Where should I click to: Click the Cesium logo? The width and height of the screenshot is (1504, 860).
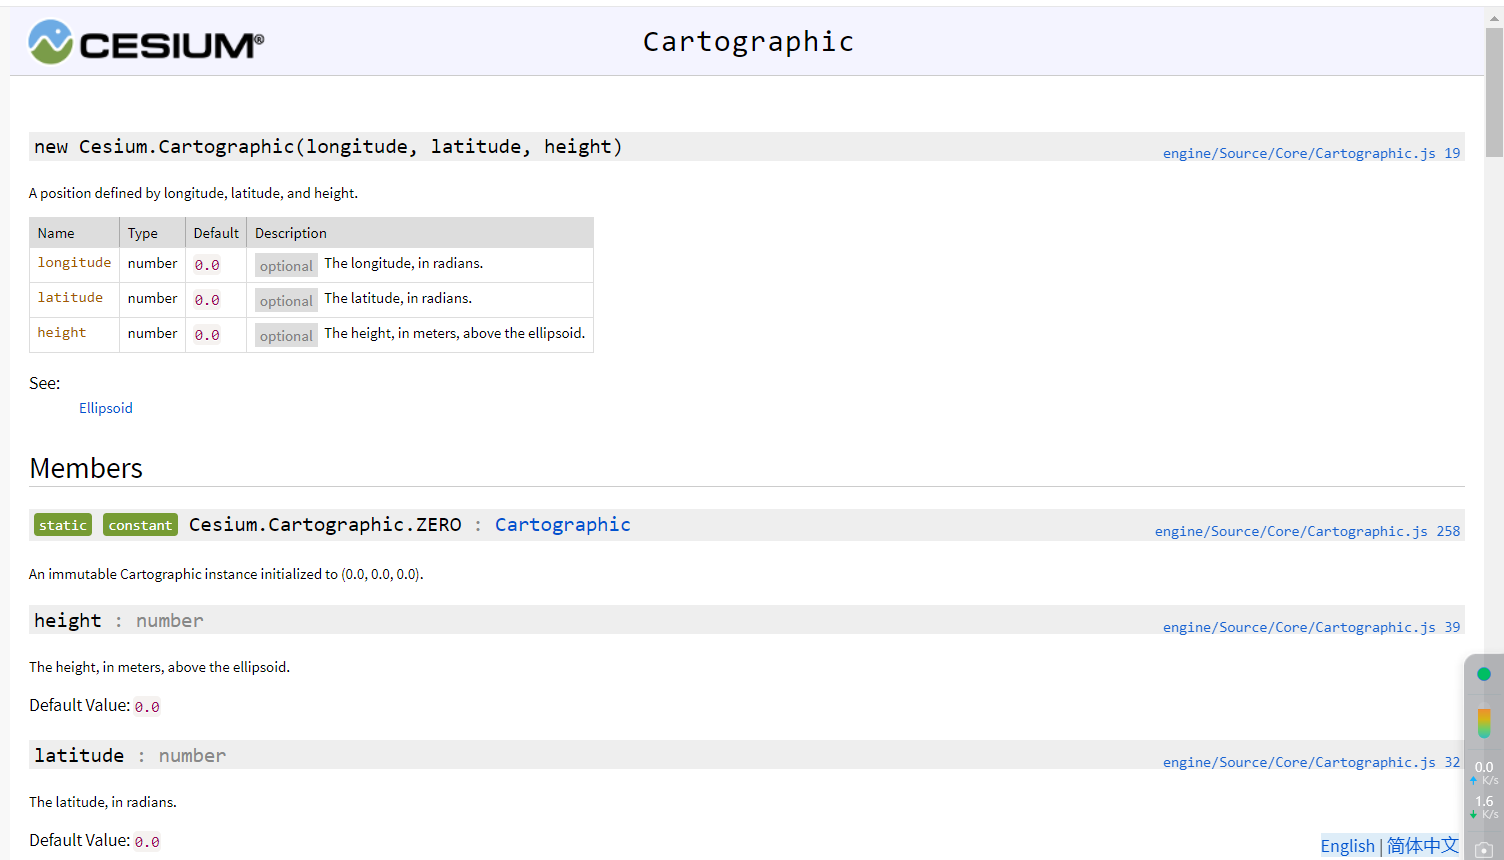pyautogui.click(x=146, y=42)
